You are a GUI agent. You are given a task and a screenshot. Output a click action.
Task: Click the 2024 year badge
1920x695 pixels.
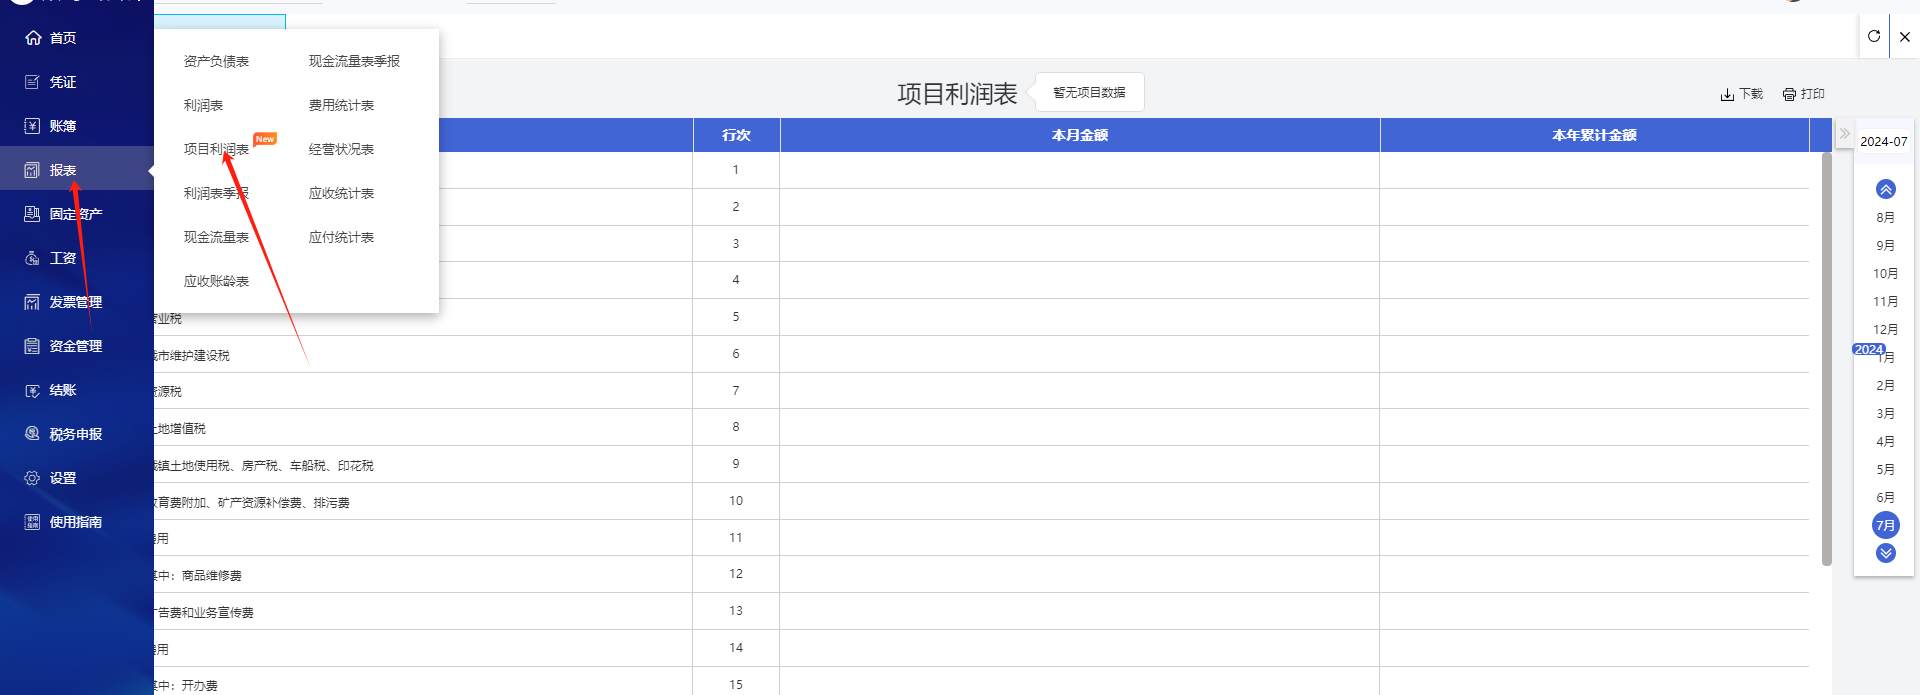pyautogui.click(x=1868, y=349)
